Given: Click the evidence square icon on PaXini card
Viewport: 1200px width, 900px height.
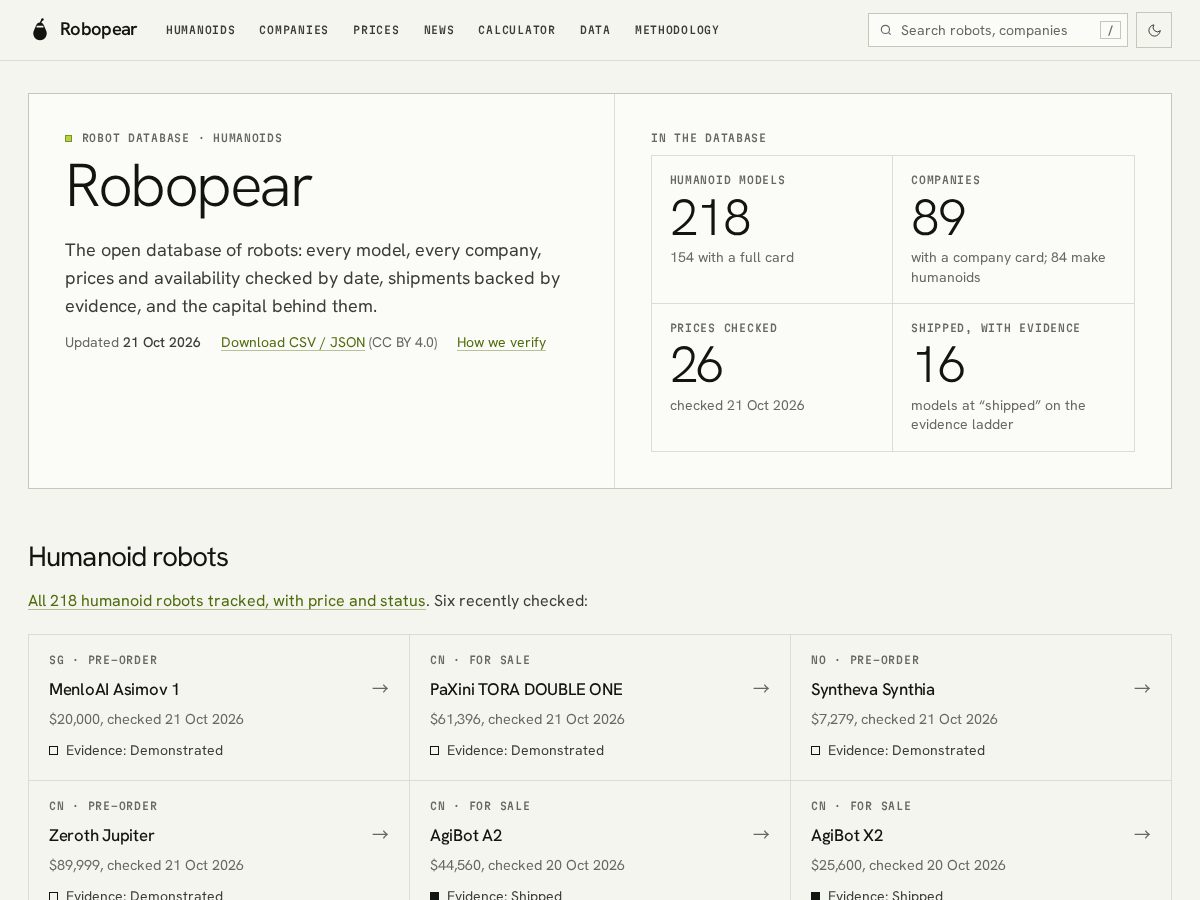Looking at the screenshot, I should click(435, 750).
